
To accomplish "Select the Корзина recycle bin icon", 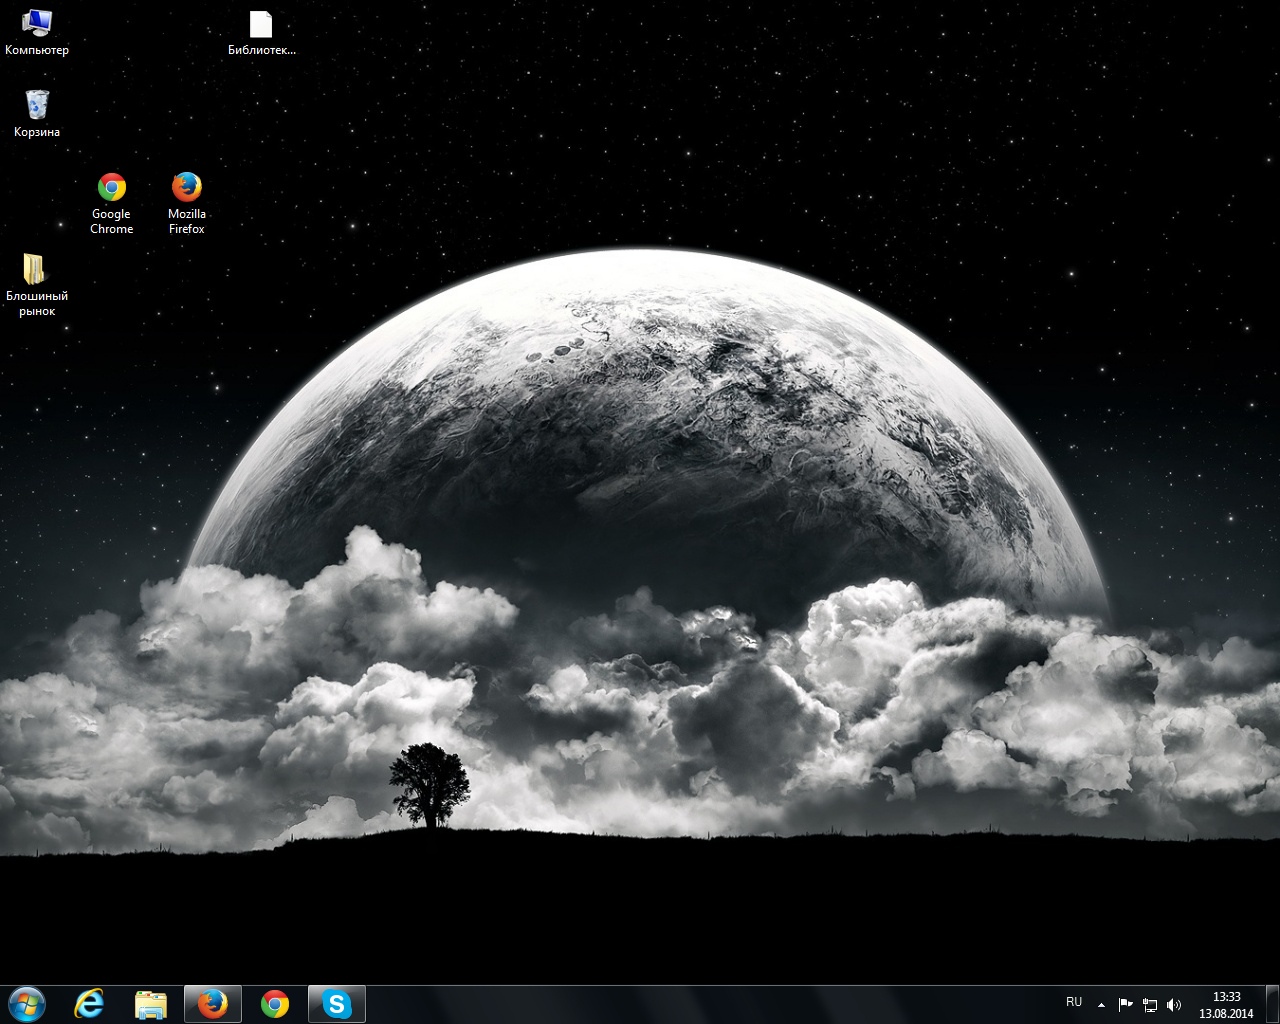I will [37, 113].
